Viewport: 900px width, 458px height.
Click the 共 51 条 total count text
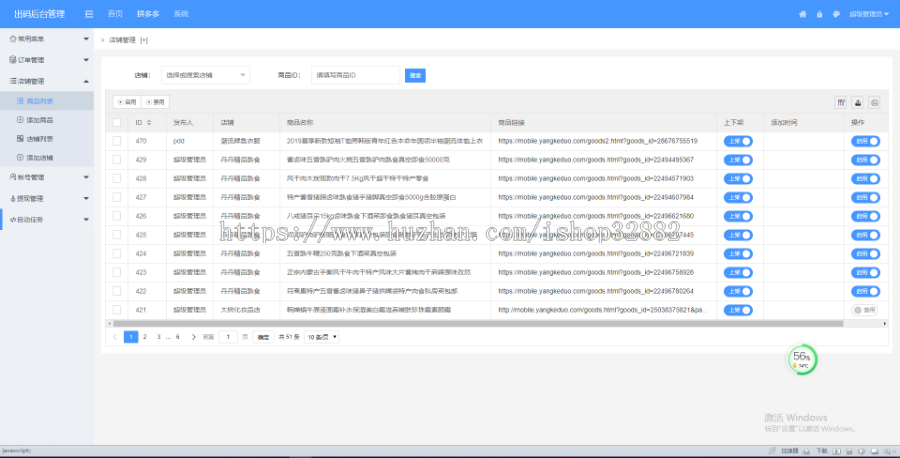[289, 337]
